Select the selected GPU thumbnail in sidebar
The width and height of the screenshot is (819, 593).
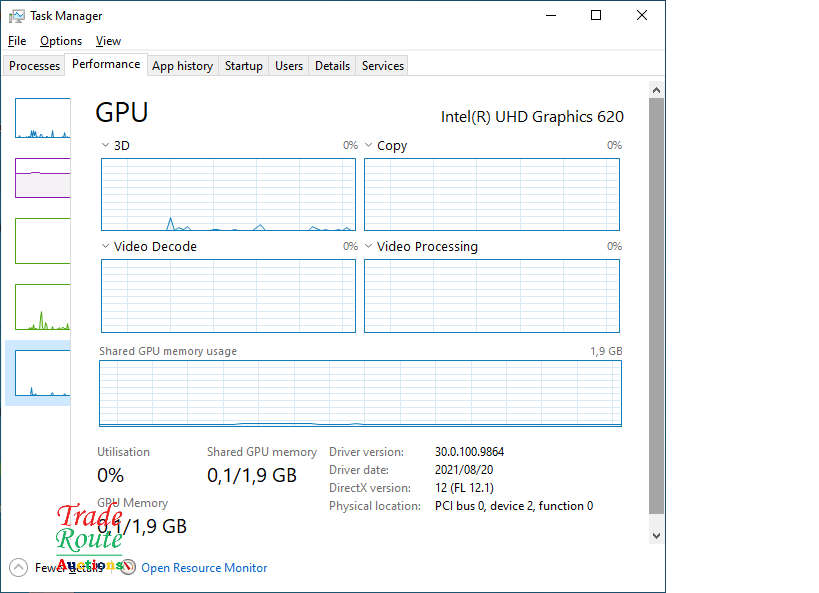pos(42,373)
